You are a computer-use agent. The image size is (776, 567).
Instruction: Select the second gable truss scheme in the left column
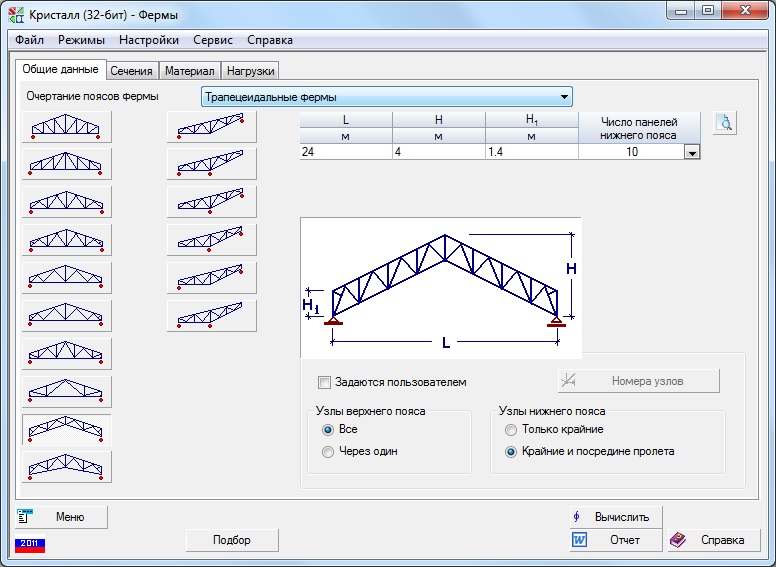(x=67, y=164)
